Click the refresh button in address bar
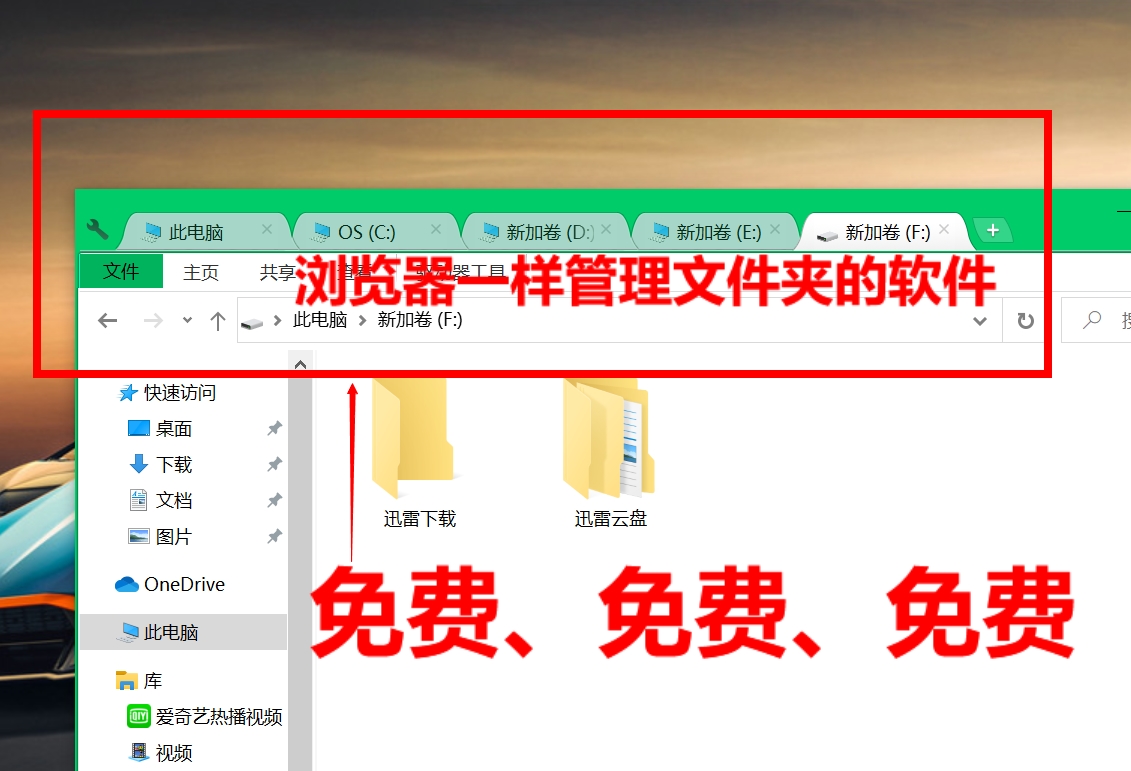The image size is (1131, 771). pos(1025,321)
